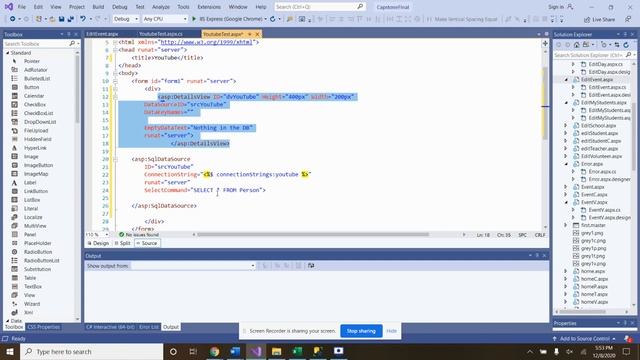Switch to Design view

coord(98,243)
